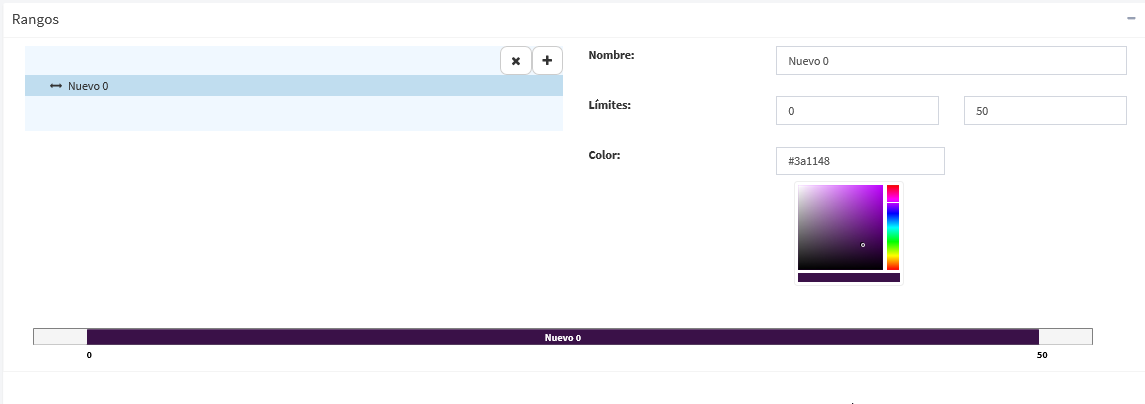Click the upper limit field showing 50
Viewport: 1145px width, 404px height.
click(x=1045, y=111)
